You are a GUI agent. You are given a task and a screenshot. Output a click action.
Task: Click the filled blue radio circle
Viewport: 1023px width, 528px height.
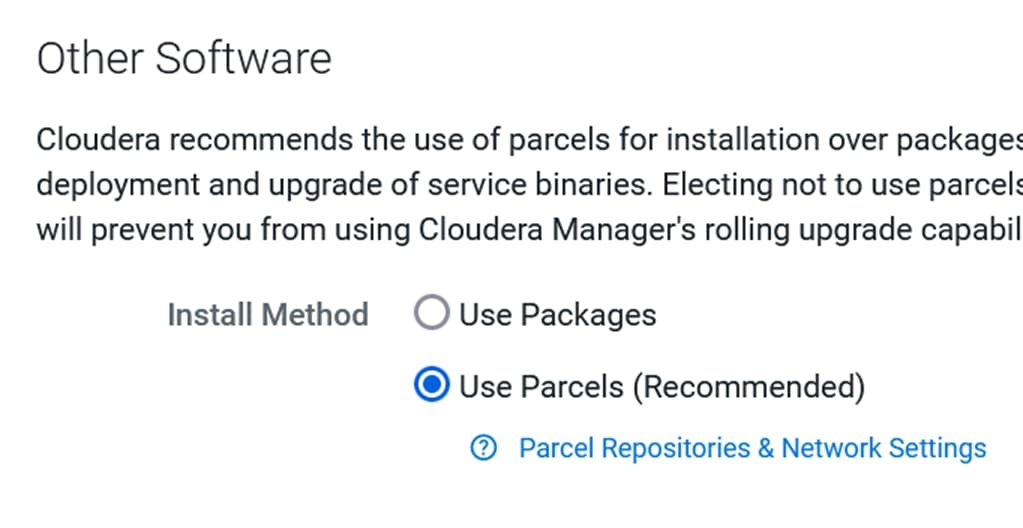coord(432,384)
